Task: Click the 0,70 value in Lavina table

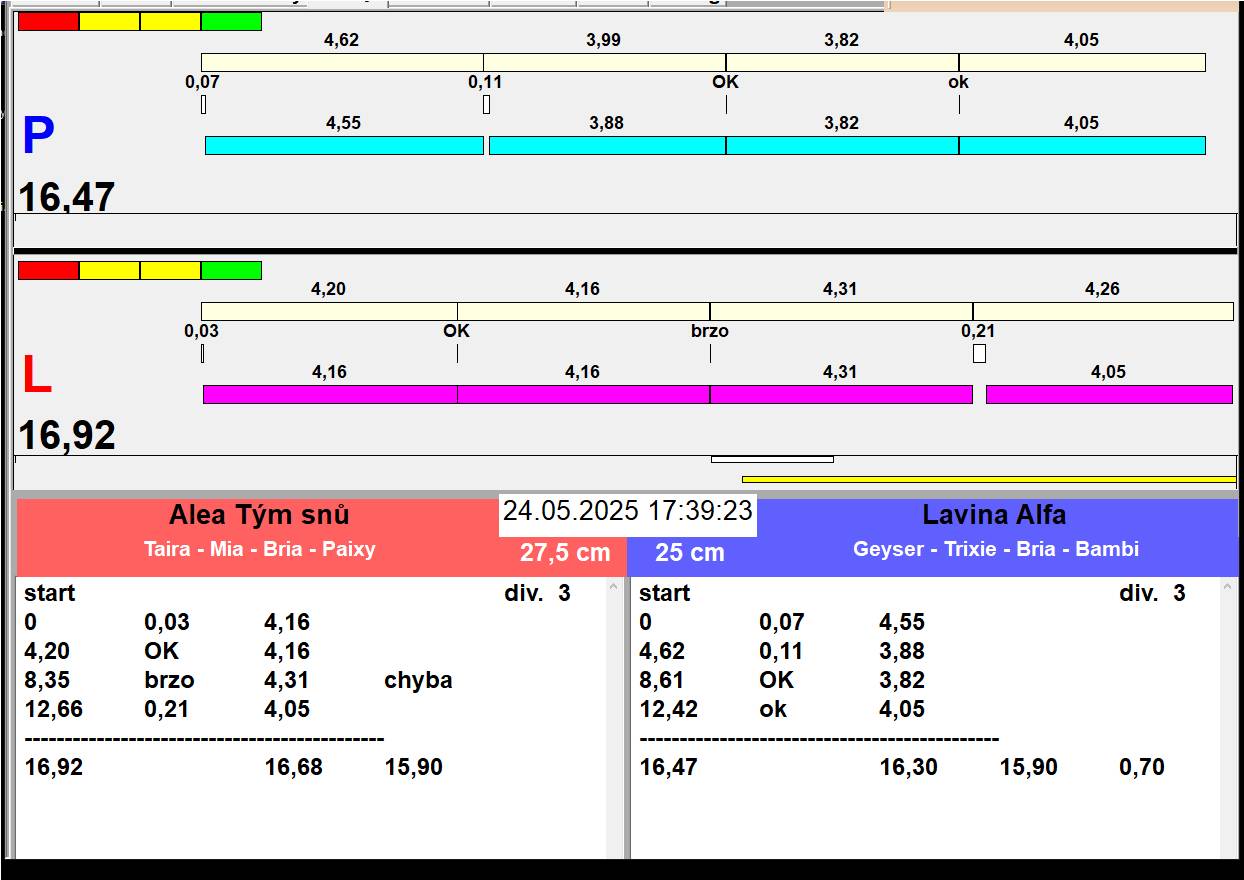Action: pyautogui.click(x=1142, y=767)
